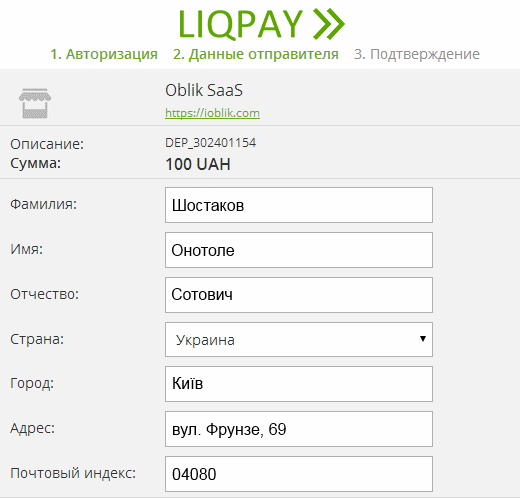Focus the Адрес field вул. Фрунзе, 69
The height and width of the screenshot is (498, 520).
coord(299,429)
